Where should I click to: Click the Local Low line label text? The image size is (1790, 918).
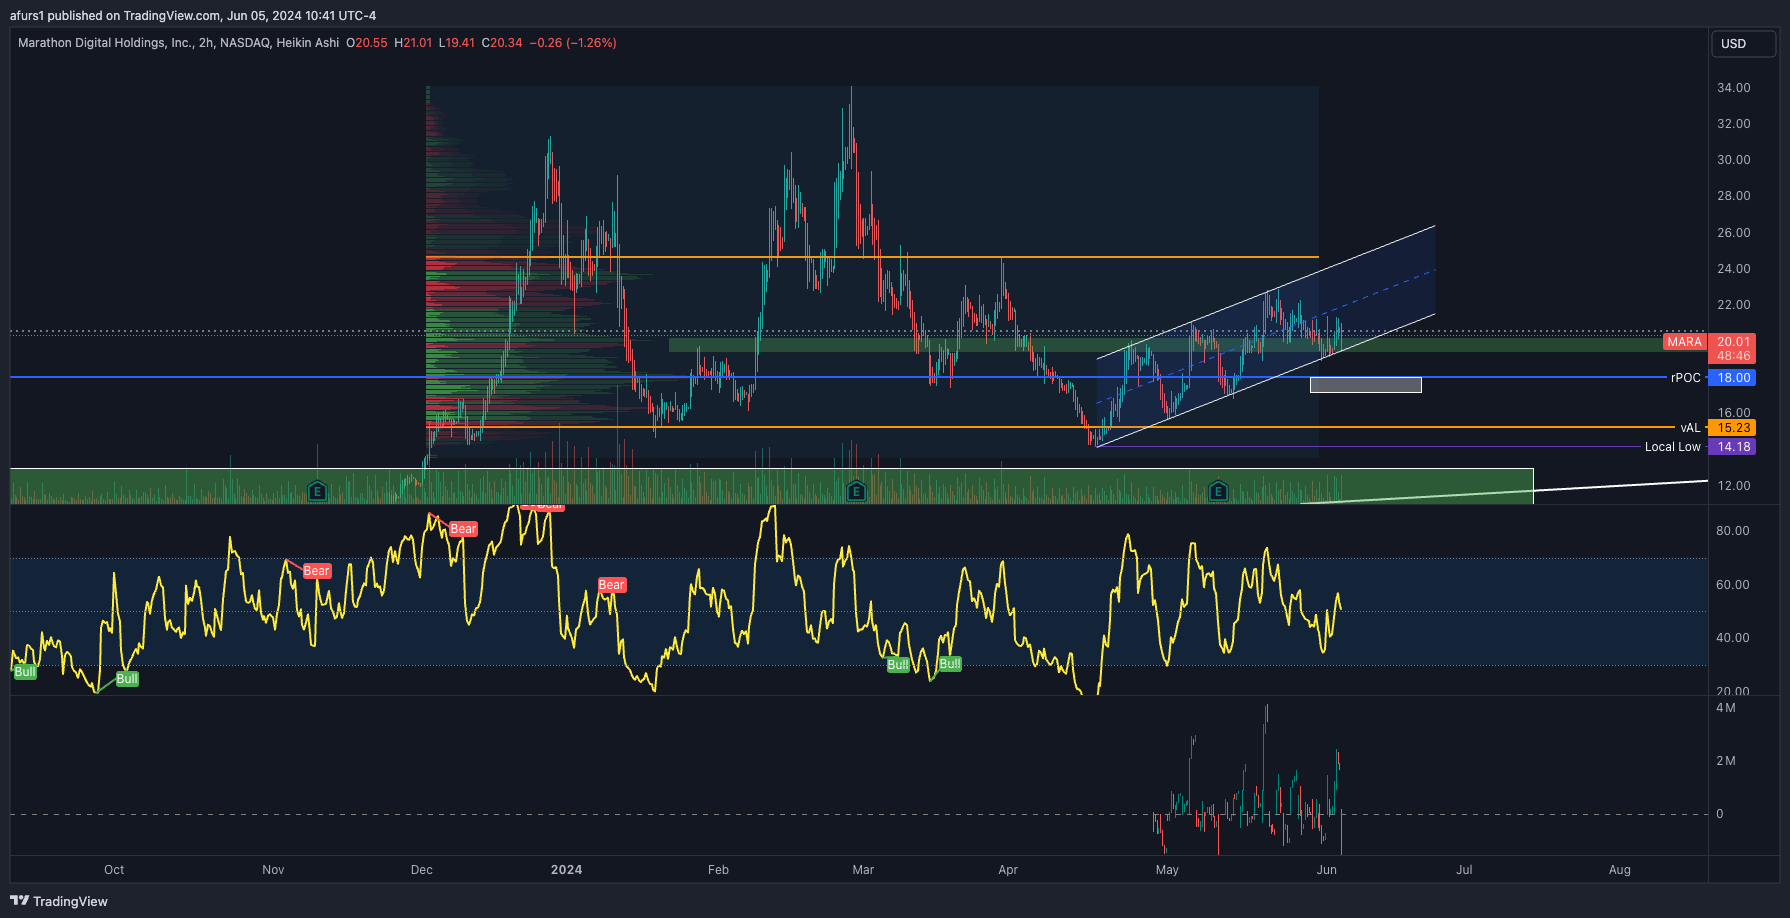coord(1672,447)
